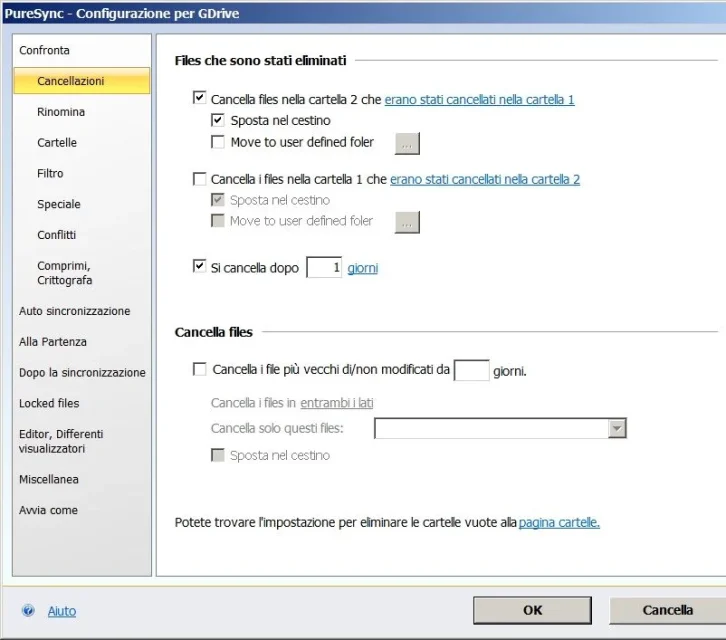Open 'erano stati cancellati nella cartella 1' link

click(x=479, y=100)
